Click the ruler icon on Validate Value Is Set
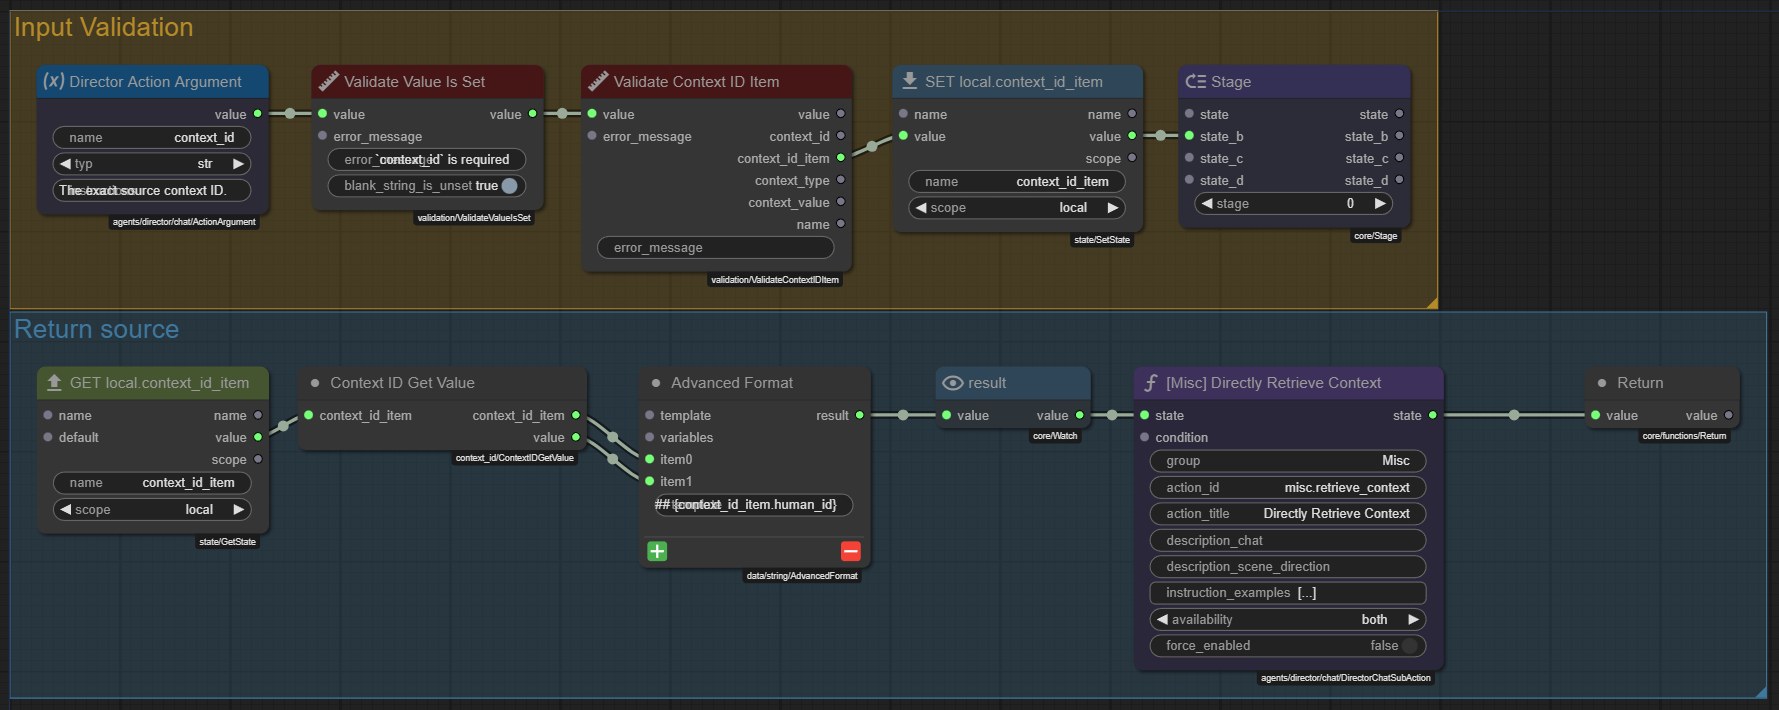Screen dimensions: 1779x710 click(x=328, y=81)
